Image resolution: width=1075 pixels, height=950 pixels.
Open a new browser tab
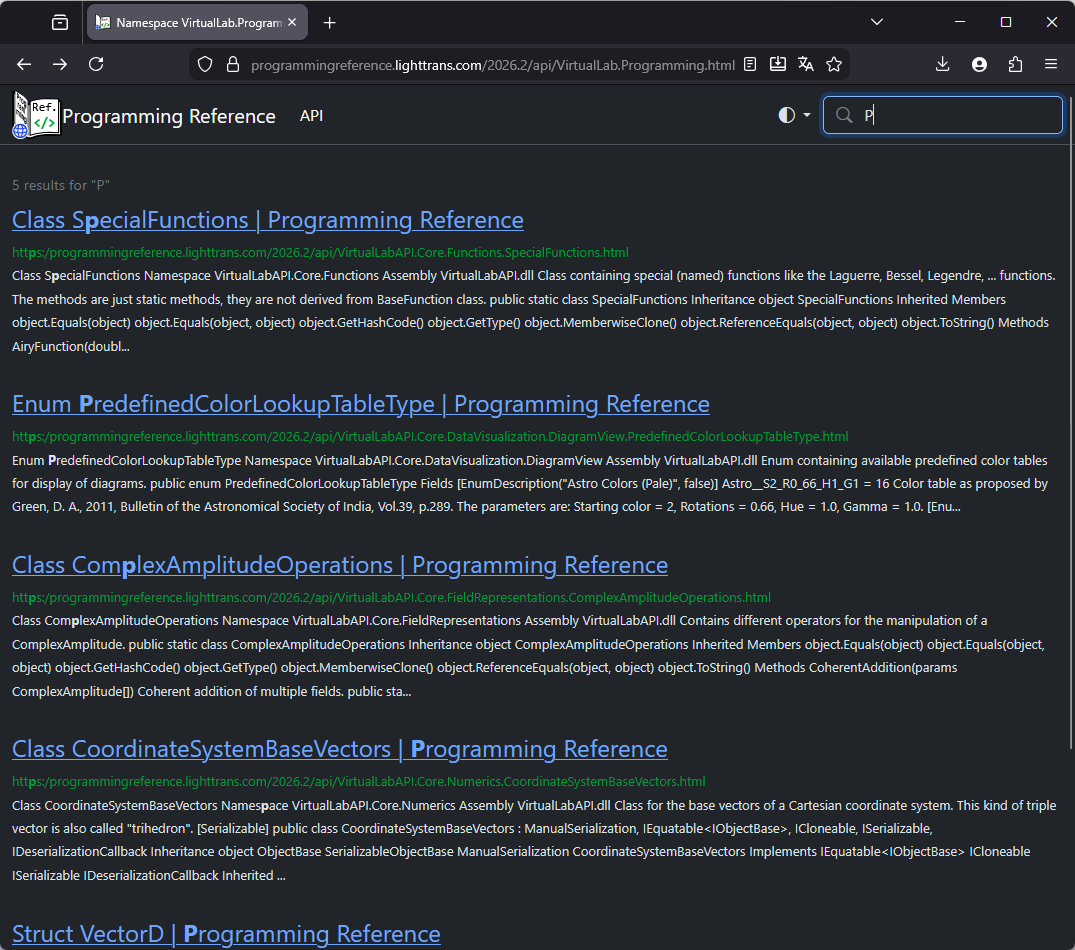(x=330, y=23)
